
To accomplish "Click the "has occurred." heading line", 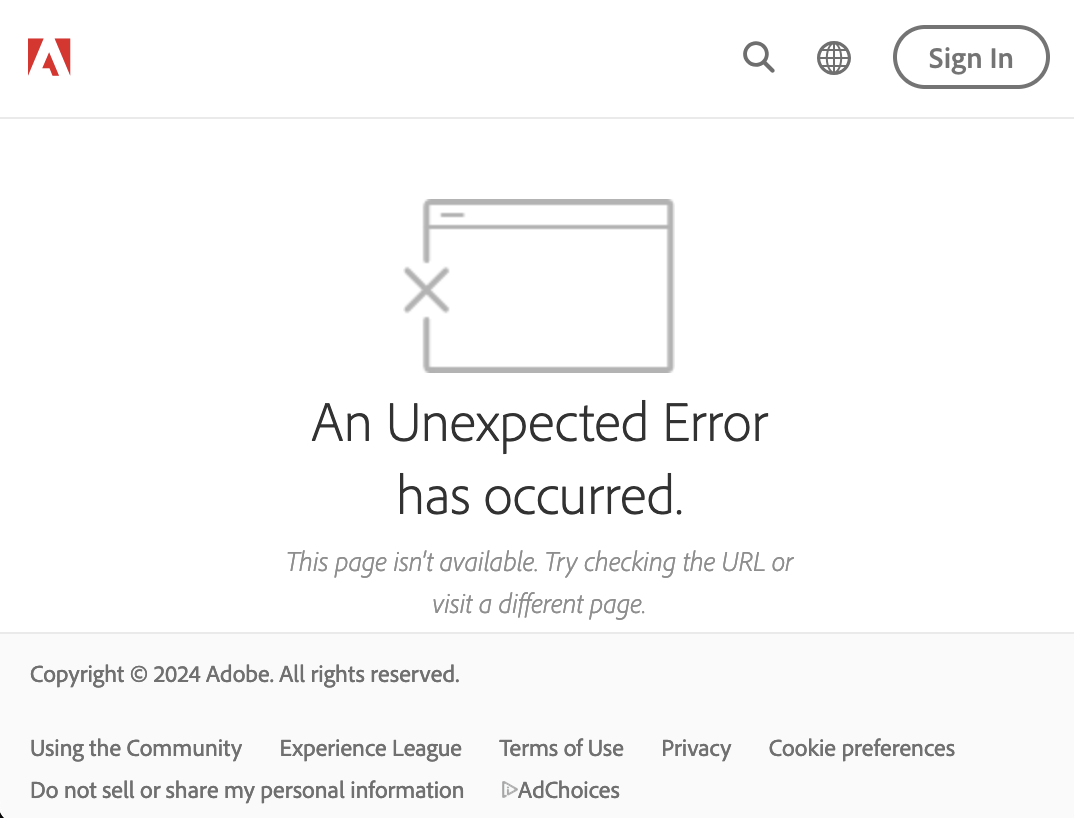I will [540, 494].
